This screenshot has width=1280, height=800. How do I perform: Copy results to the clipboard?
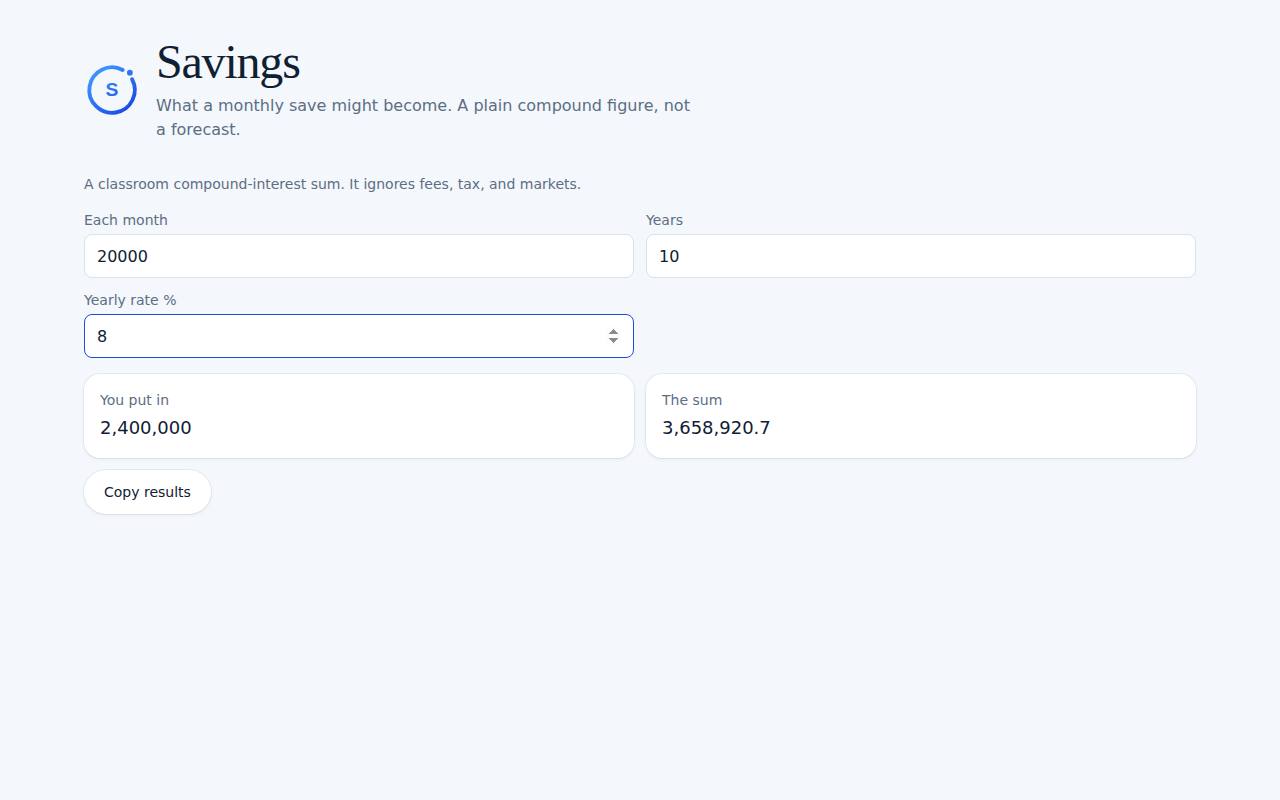pyautogui.click(x=147, y=492)
